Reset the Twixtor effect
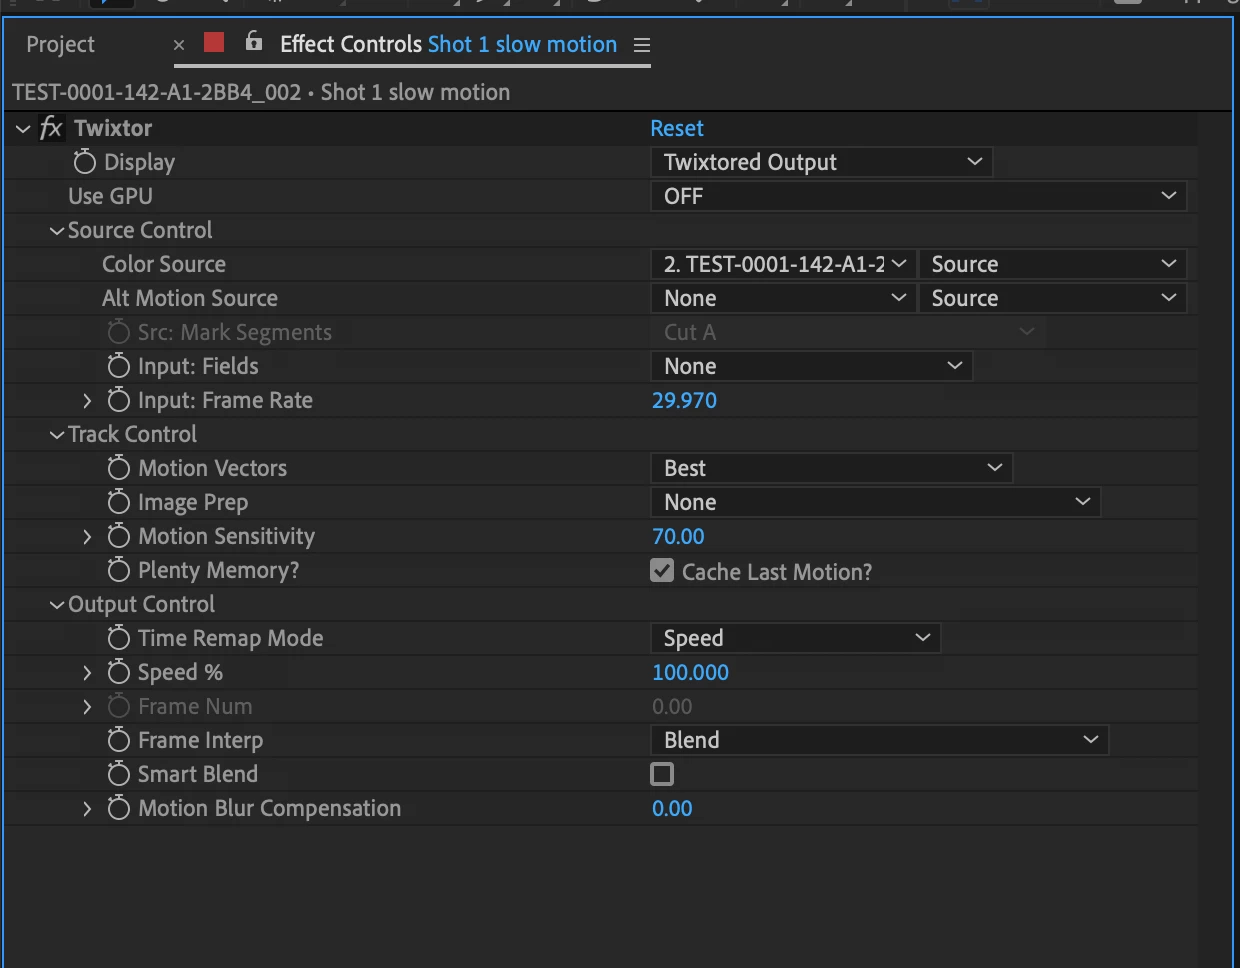Image resolution: width=1240 pixels, height=968 pixels. pos(677,128)
